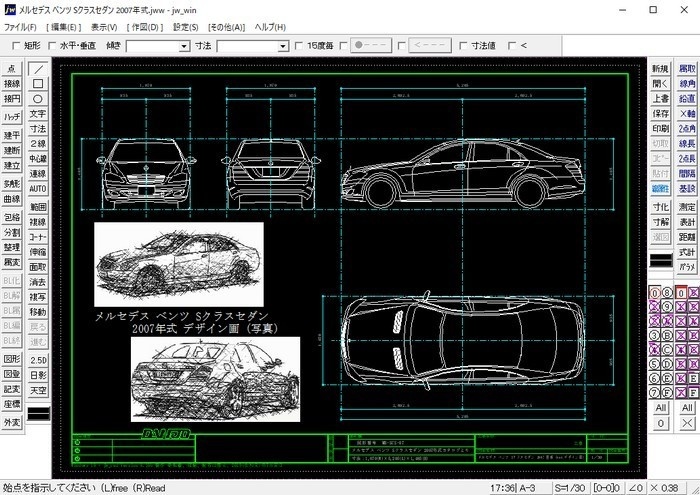
Task: Click the AUTO mode tool
Action: click(x=38, y=189)
